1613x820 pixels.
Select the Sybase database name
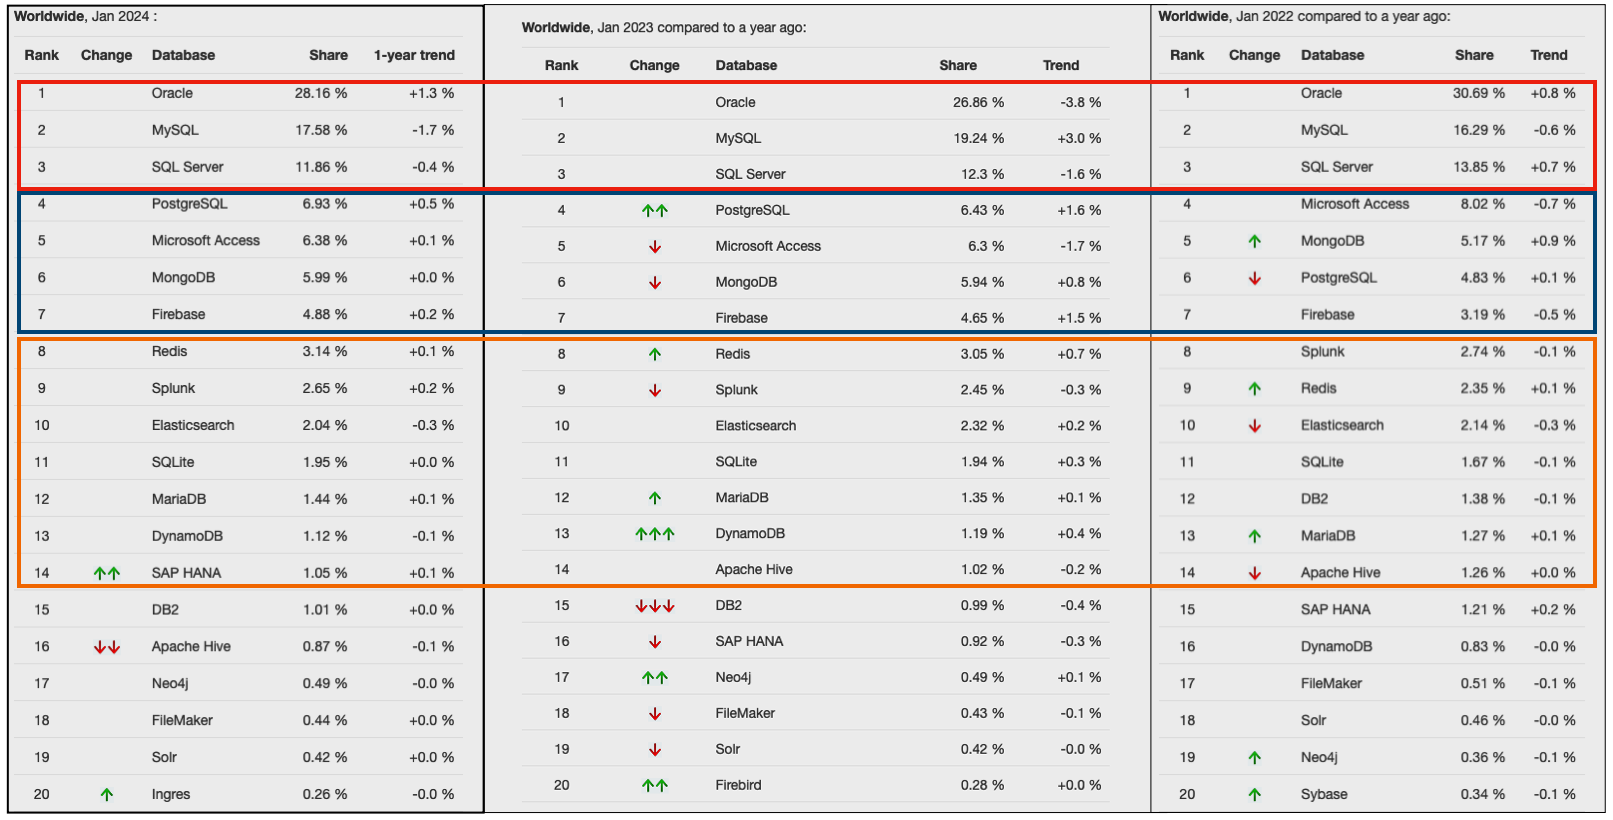(x=1324, y=794)
